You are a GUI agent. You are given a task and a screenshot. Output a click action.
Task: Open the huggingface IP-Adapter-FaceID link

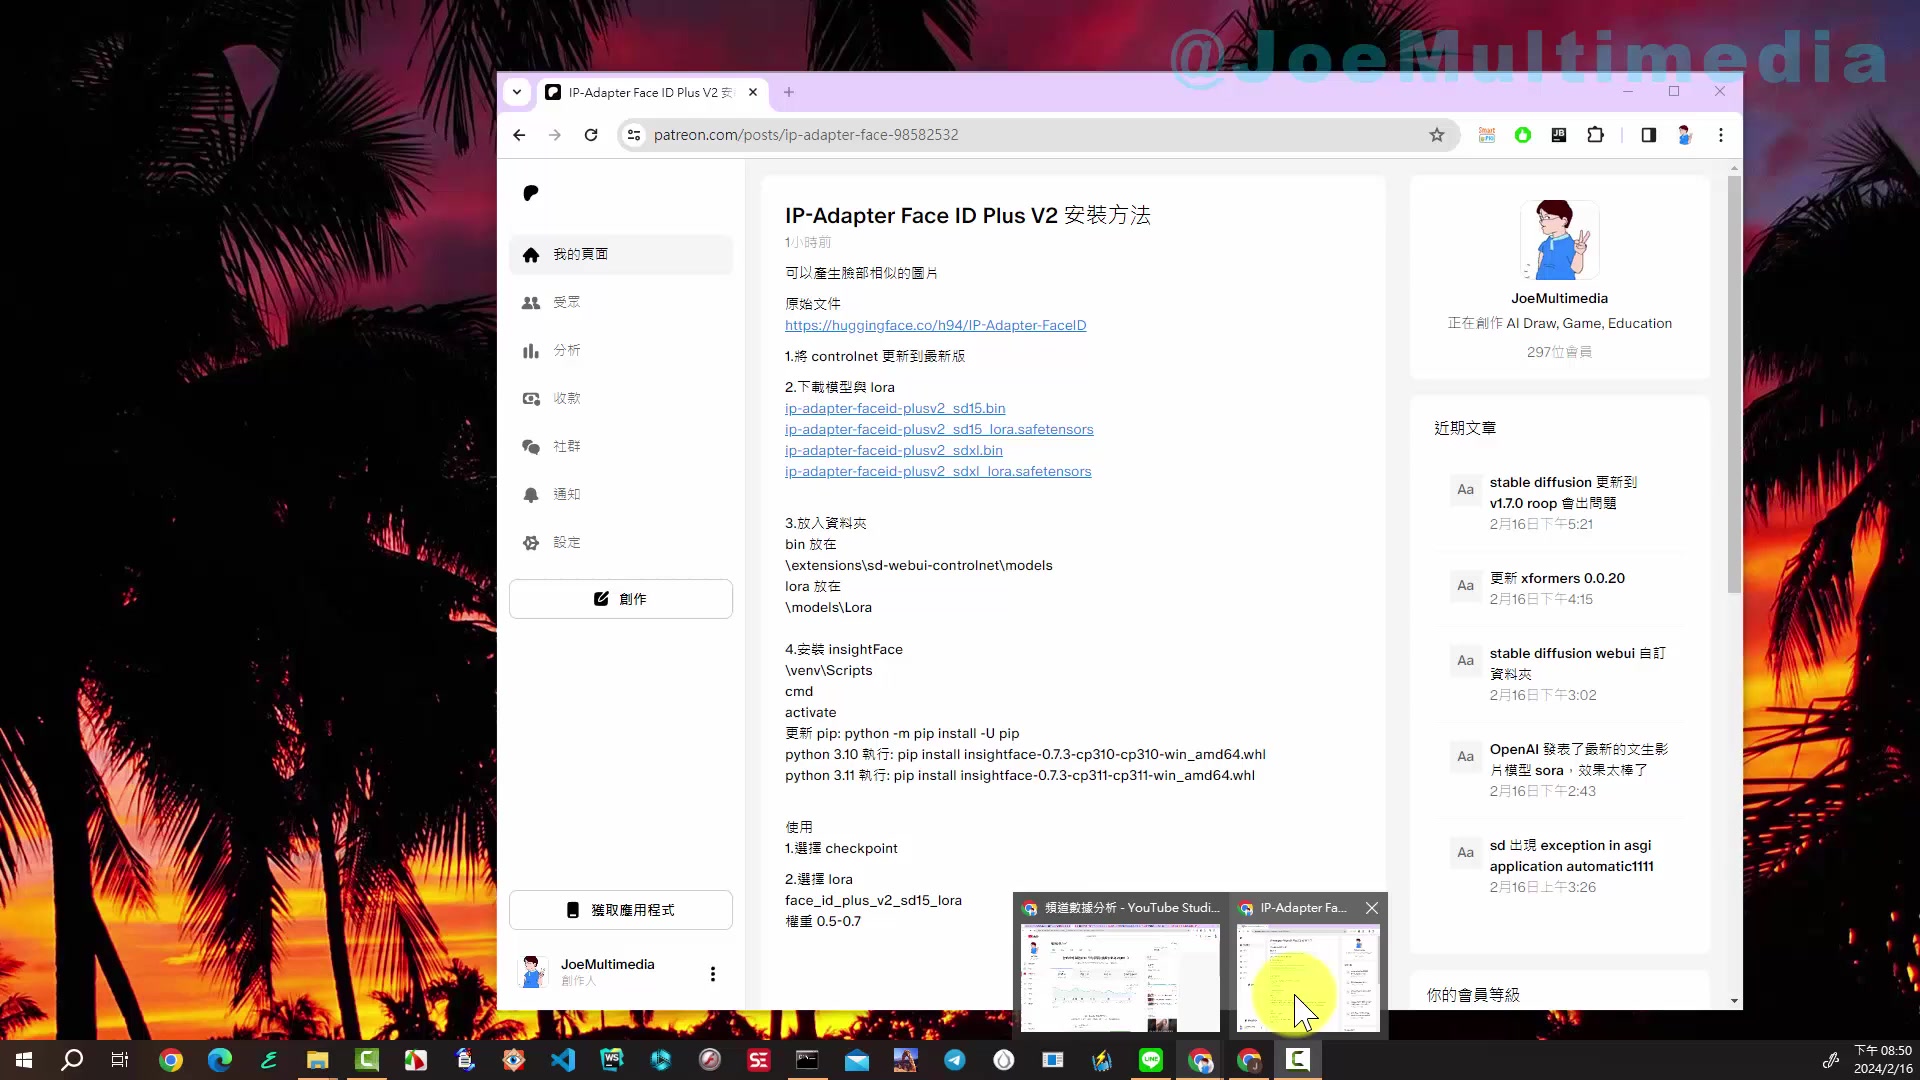coord(935,325)
